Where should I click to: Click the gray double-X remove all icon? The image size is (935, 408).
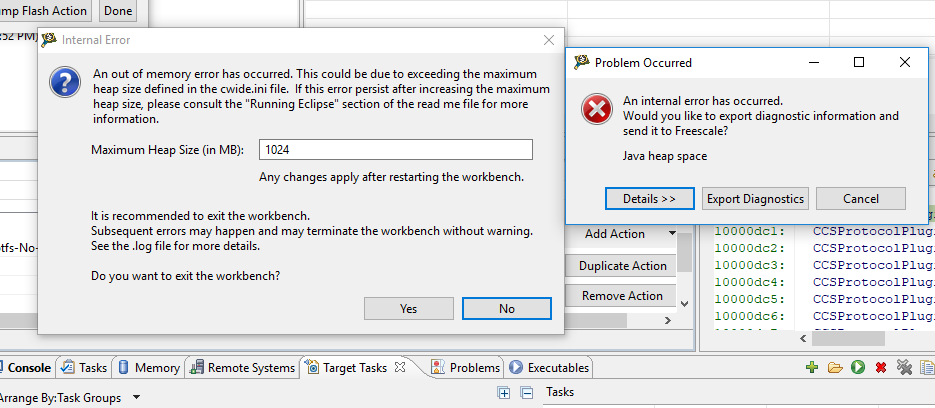pyautogui.click(x=904, y=368)
